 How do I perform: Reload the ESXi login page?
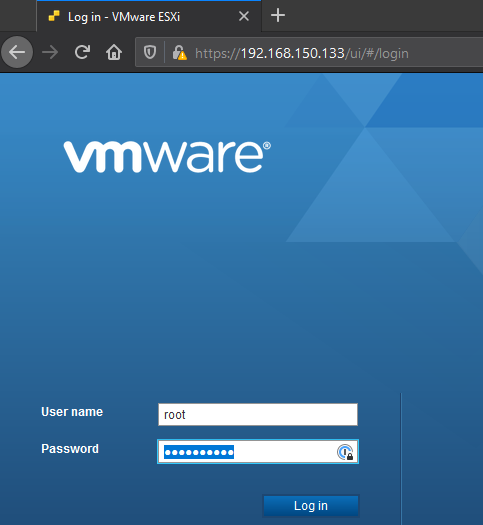point(82,52)
